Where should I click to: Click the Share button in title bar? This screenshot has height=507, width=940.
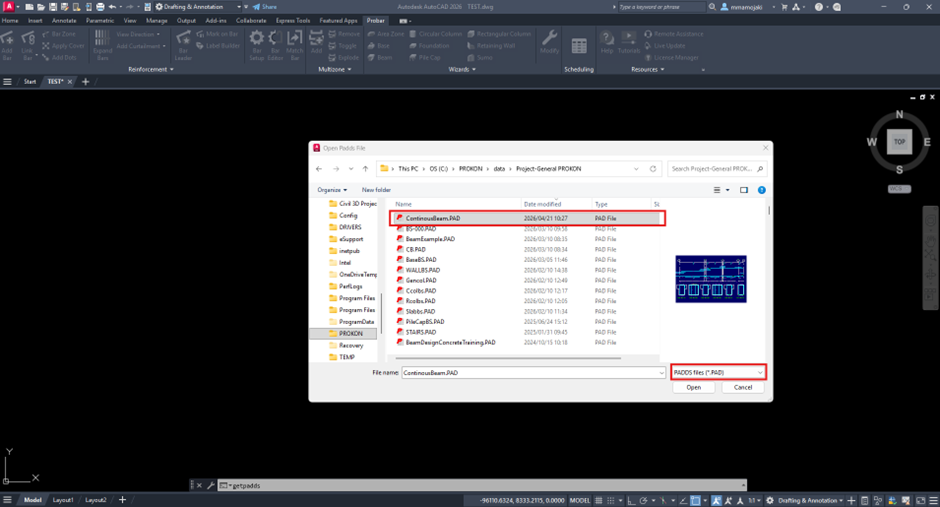pyautogui.click(x=265, y=7)
